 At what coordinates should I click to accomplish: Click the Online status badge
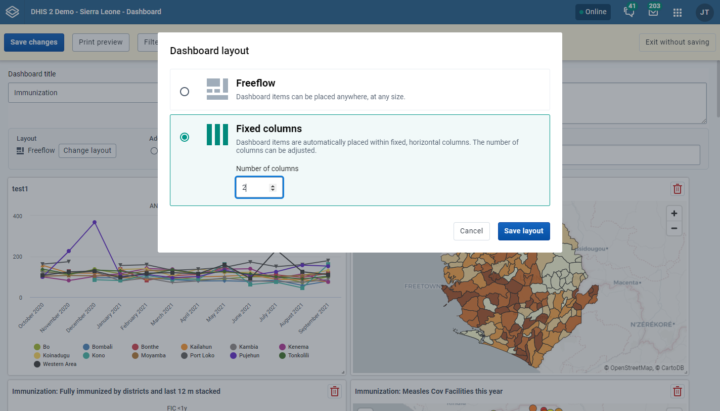(x=593, y=12)
